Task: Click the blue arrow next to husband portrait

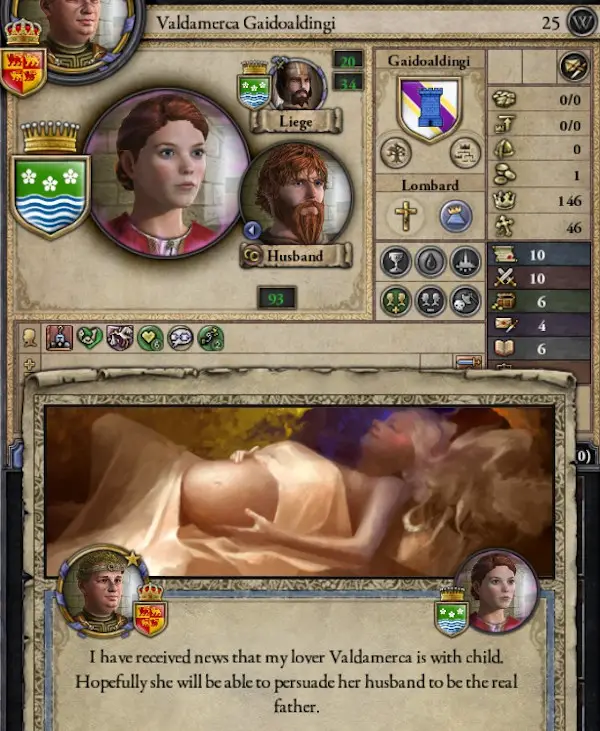Action: pos(252,229)
